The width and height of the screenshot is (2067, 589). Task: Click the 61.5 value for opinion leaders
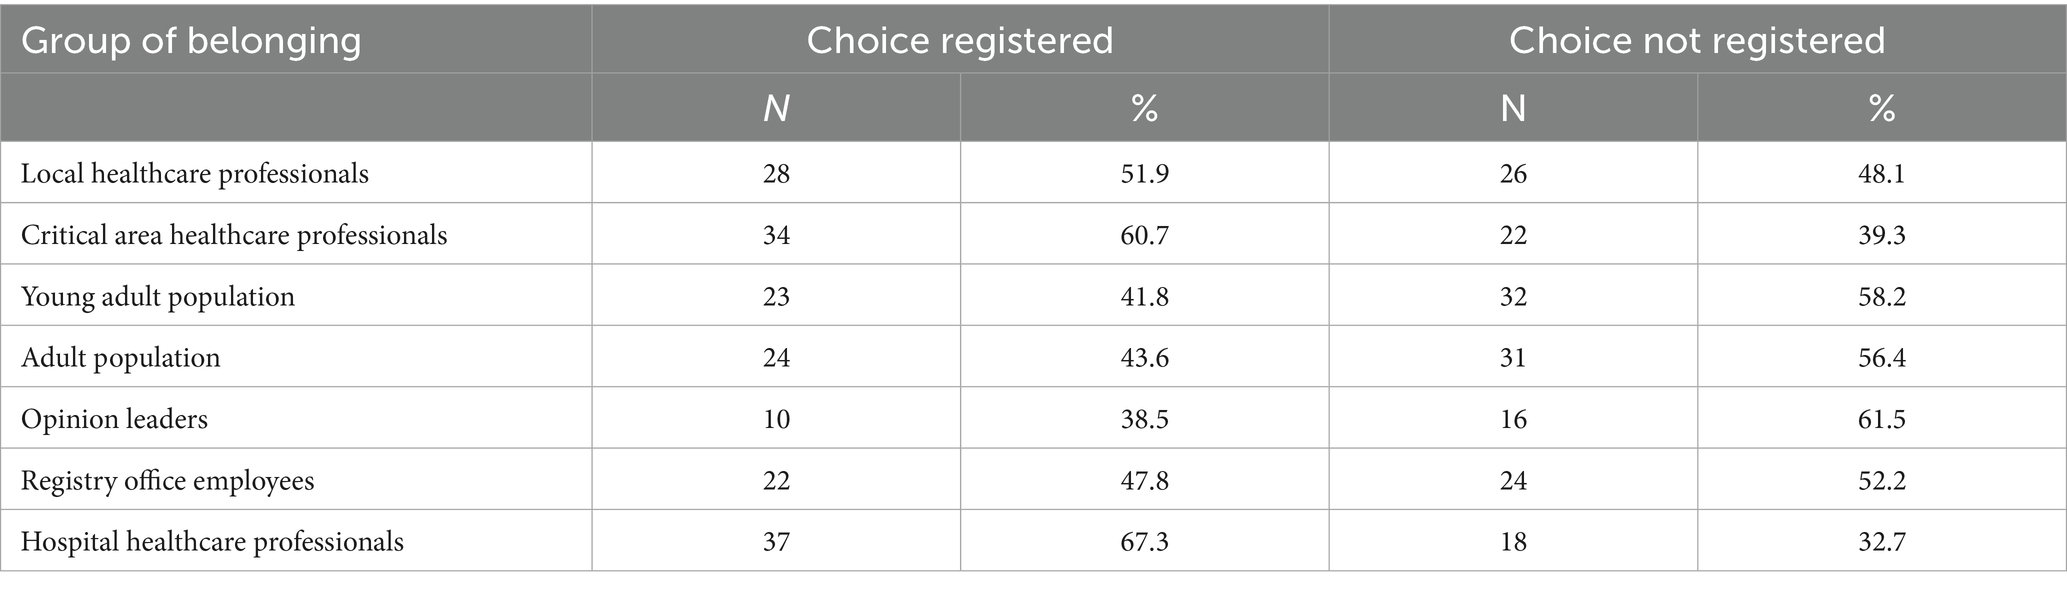click(x=1881, y=419)
